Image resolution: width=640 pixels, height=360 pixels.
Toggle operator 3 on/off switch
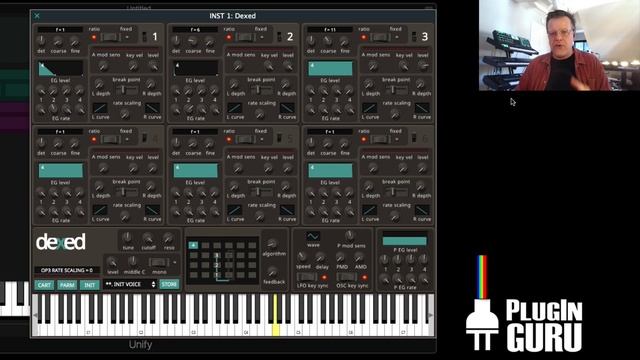click(x=414, y=37)
